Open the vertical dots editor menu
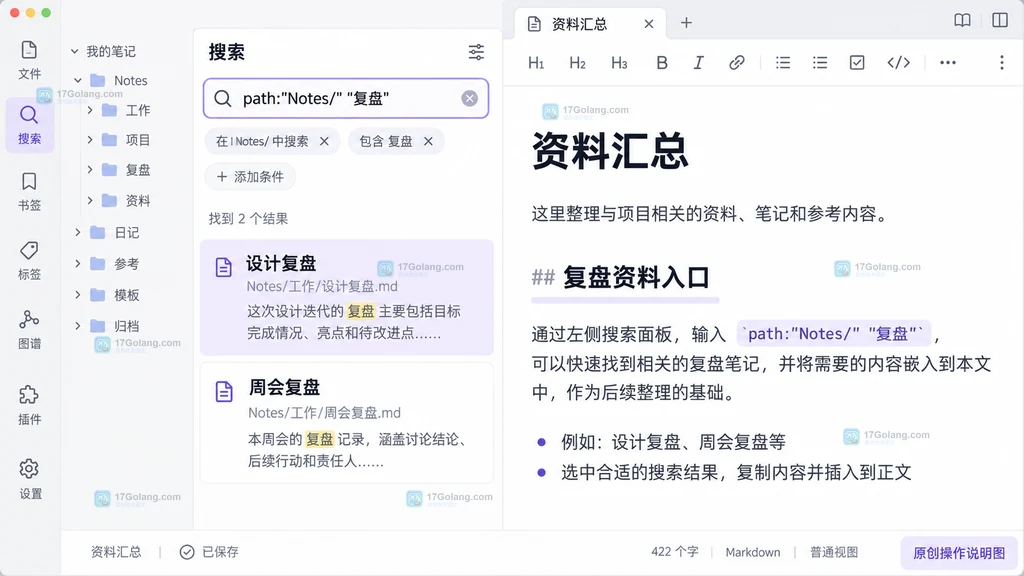 [1002, 63]
